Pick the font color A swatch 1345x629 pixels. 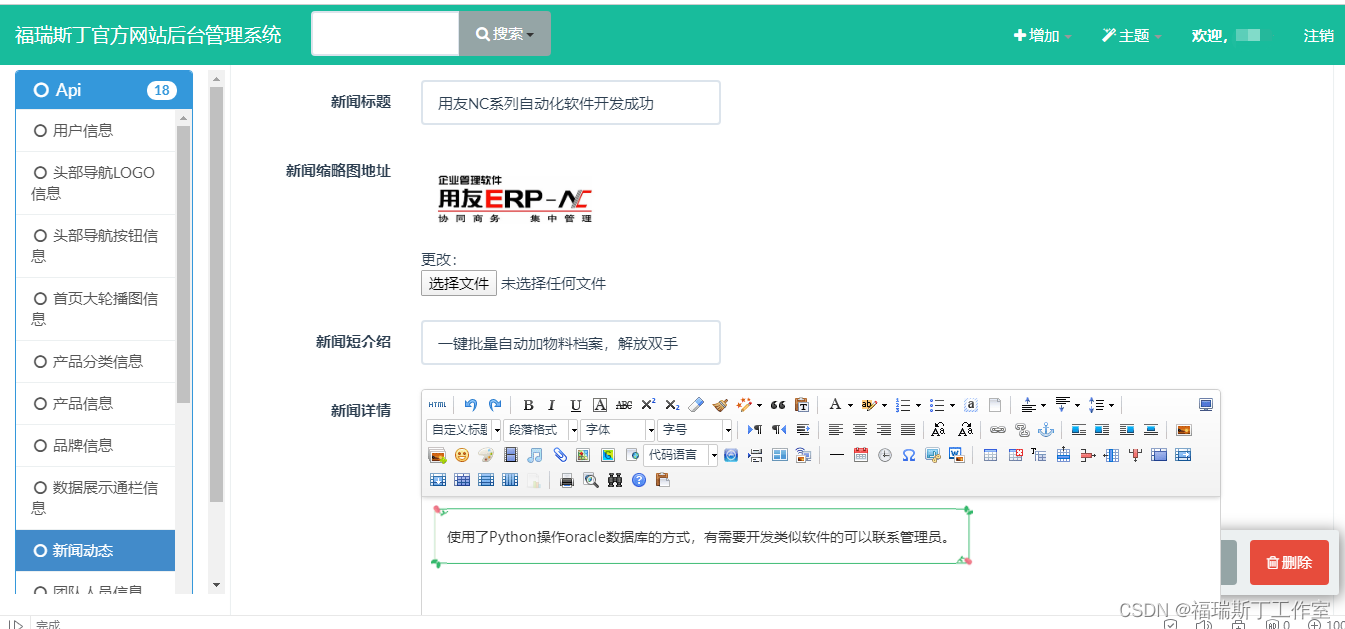(835, 405)
